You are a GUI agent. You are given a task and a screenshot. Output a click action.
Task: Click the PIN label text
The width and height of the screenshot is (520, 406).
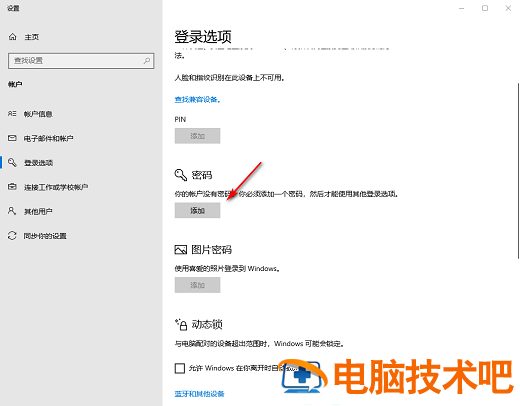[180, 119]
